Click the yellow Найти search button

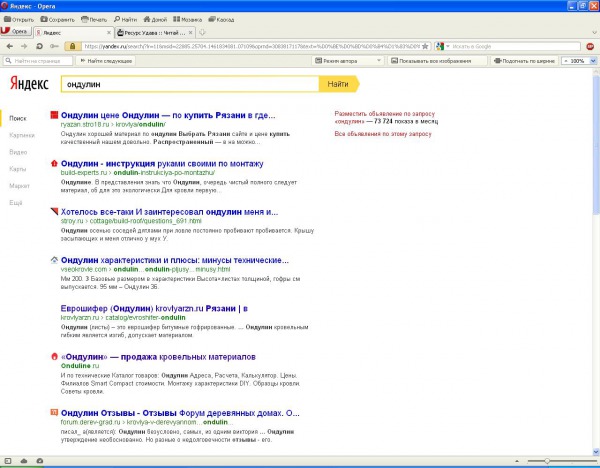click(x=339, y=84)
